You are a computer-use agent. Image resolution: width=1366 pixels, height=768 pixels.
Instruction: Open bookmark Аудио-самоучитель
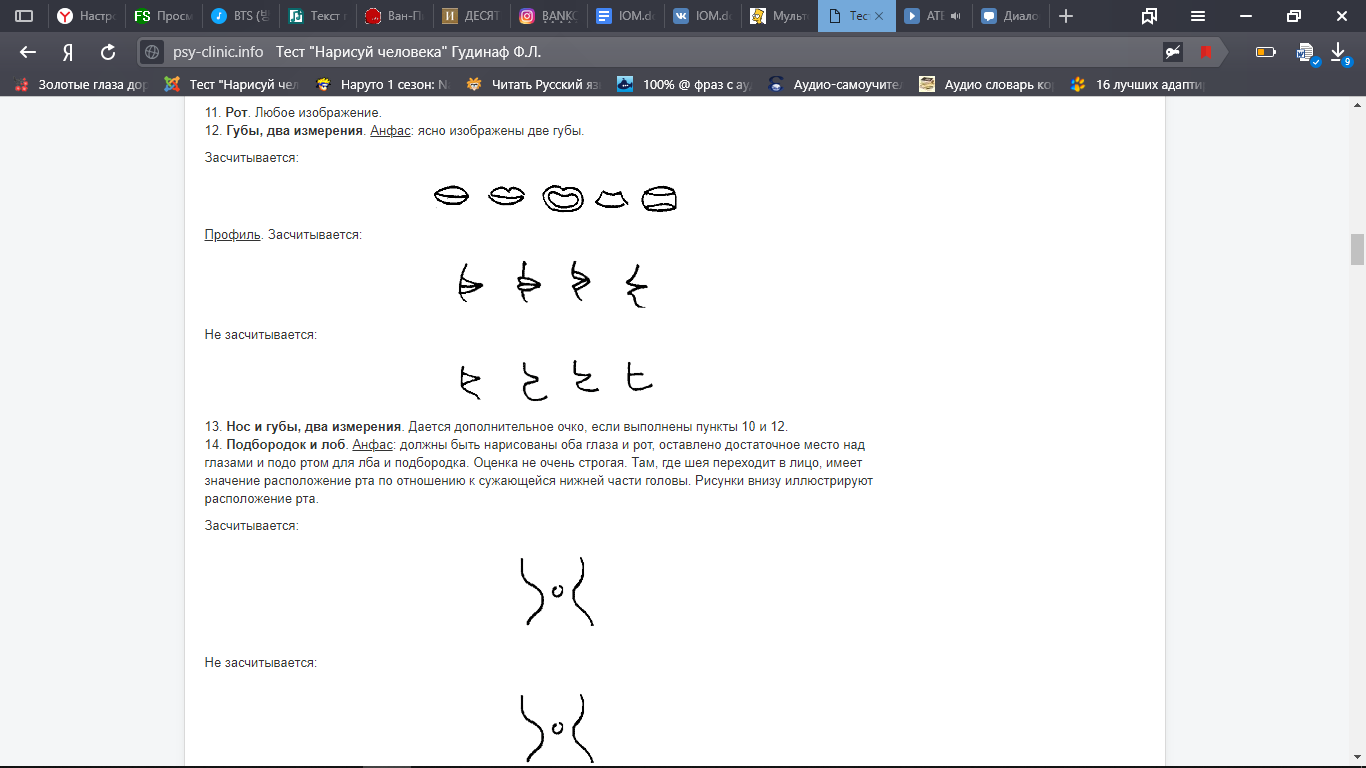tap(836, 85)
